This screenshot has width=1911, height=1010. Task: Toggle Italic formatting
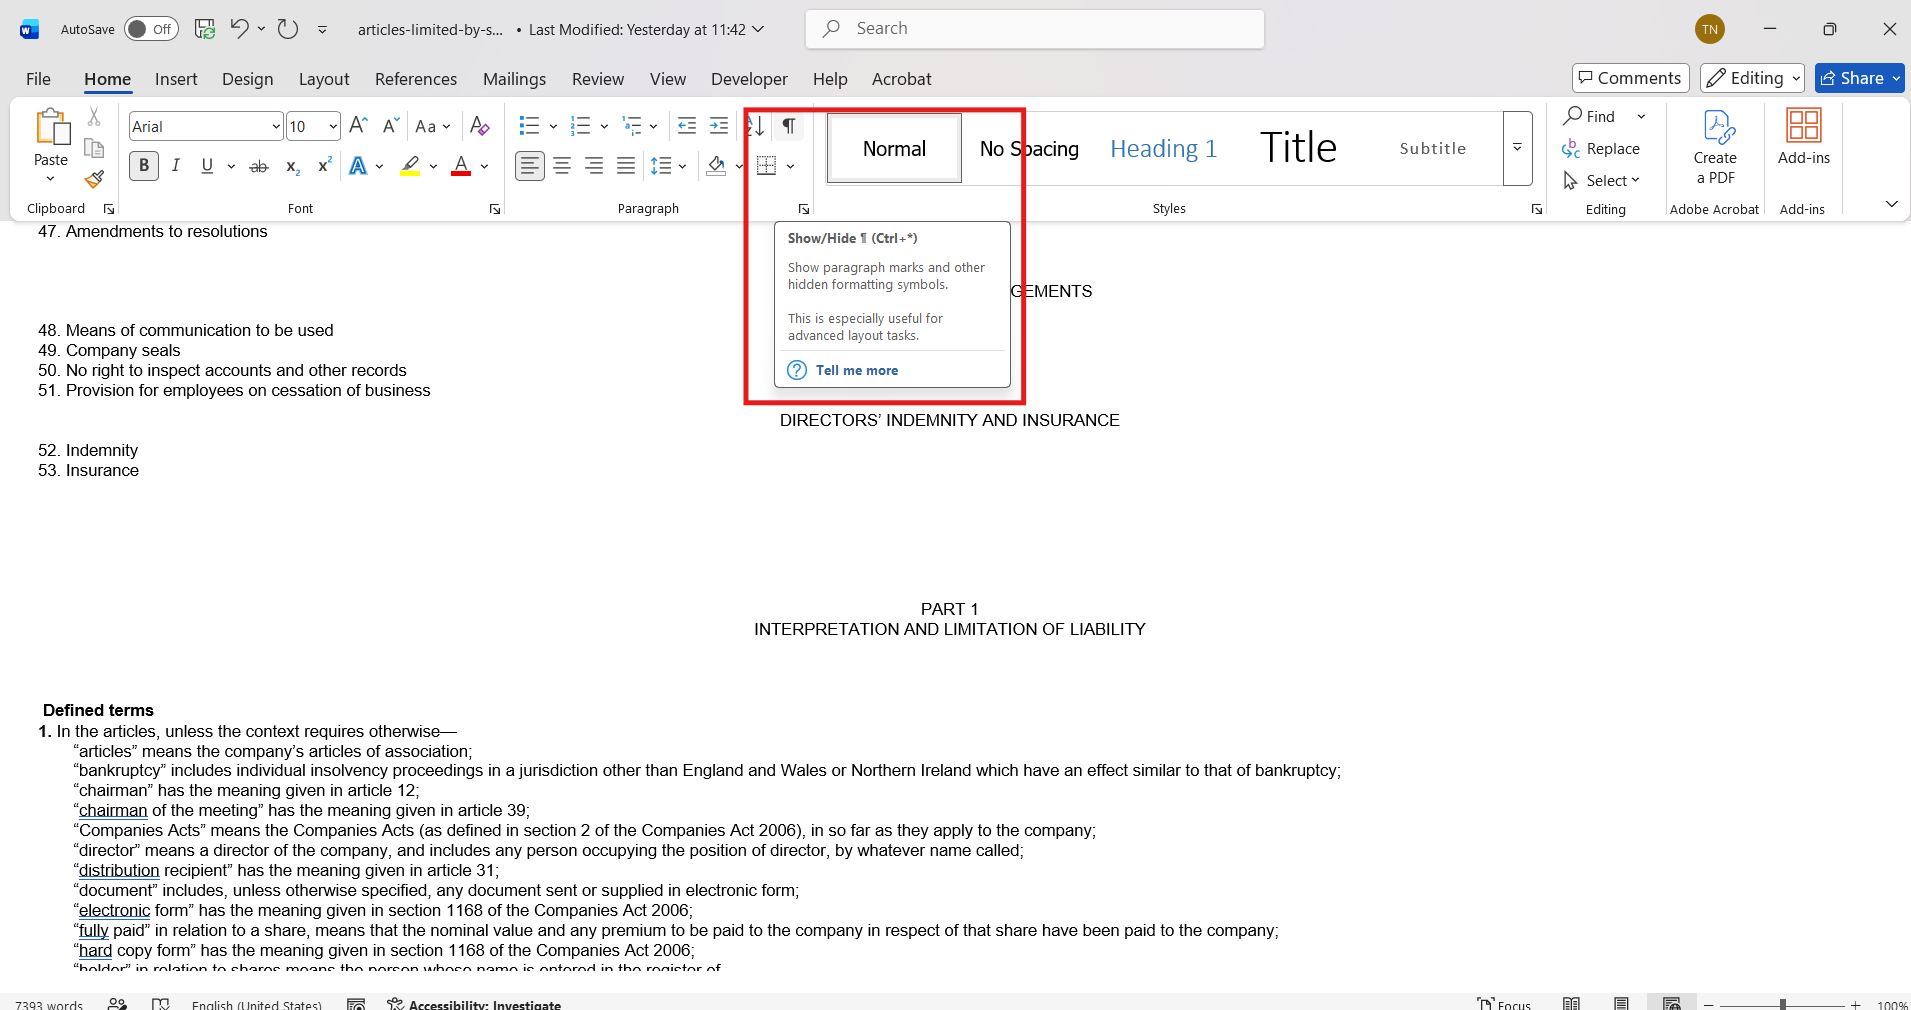point(176,166)
